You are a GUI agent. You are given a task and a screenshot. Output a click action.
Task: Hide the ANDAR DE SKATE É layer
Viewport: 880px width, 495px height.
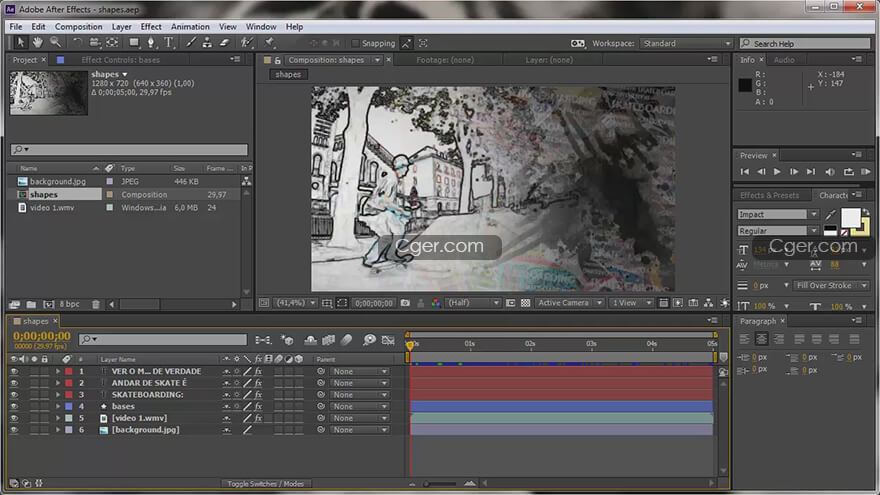click(x=14, y=383)
